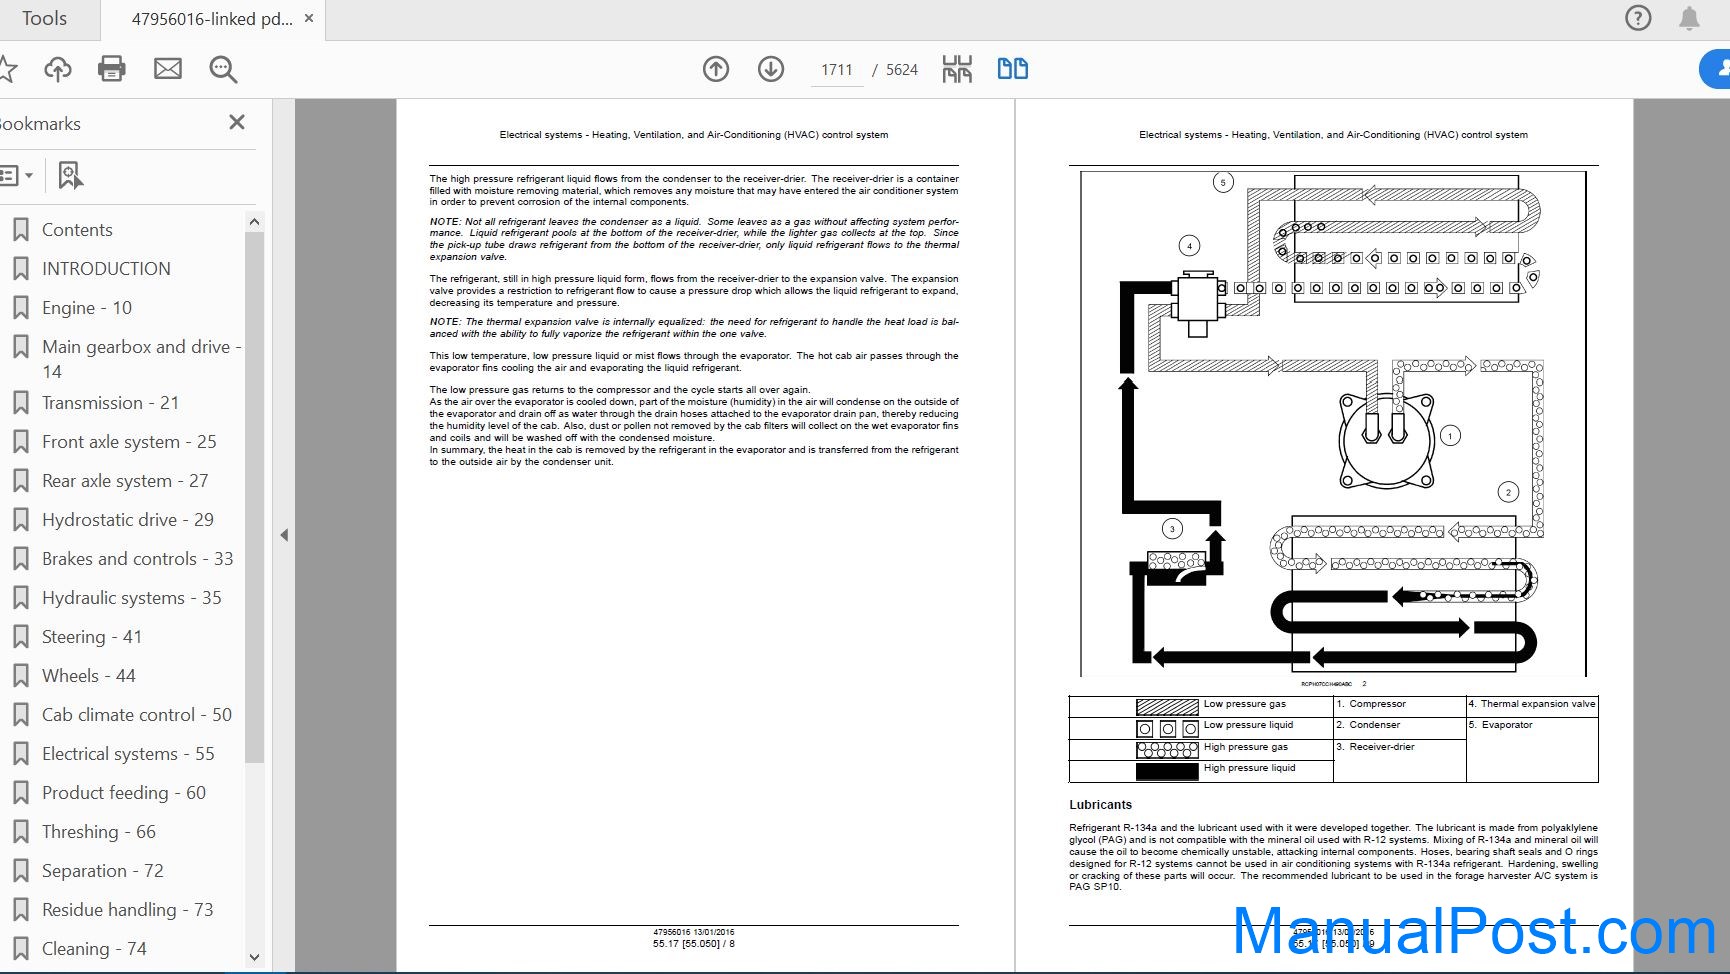Screen dimensions: 1730x974
Task: Click bookmark icon beside Separation - 72
Action: (x=21, y=871)
